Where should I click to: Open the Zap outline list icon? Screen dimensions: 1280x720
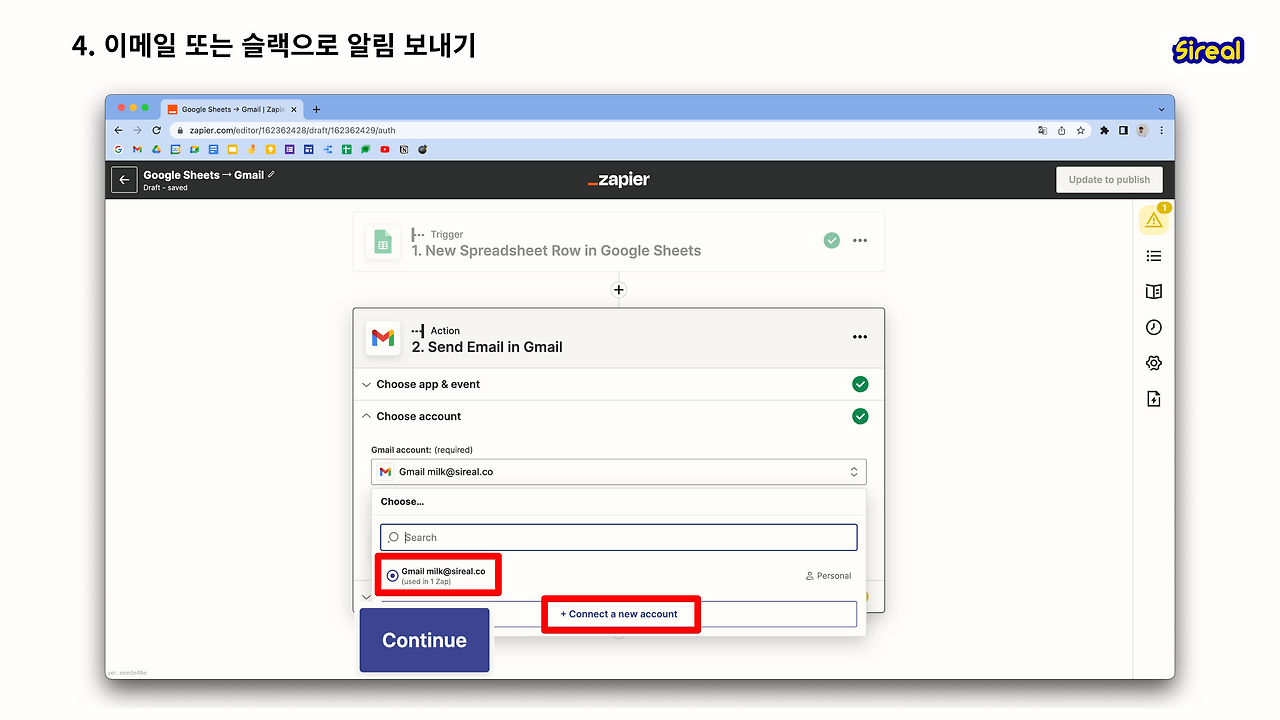[1154, 256]
